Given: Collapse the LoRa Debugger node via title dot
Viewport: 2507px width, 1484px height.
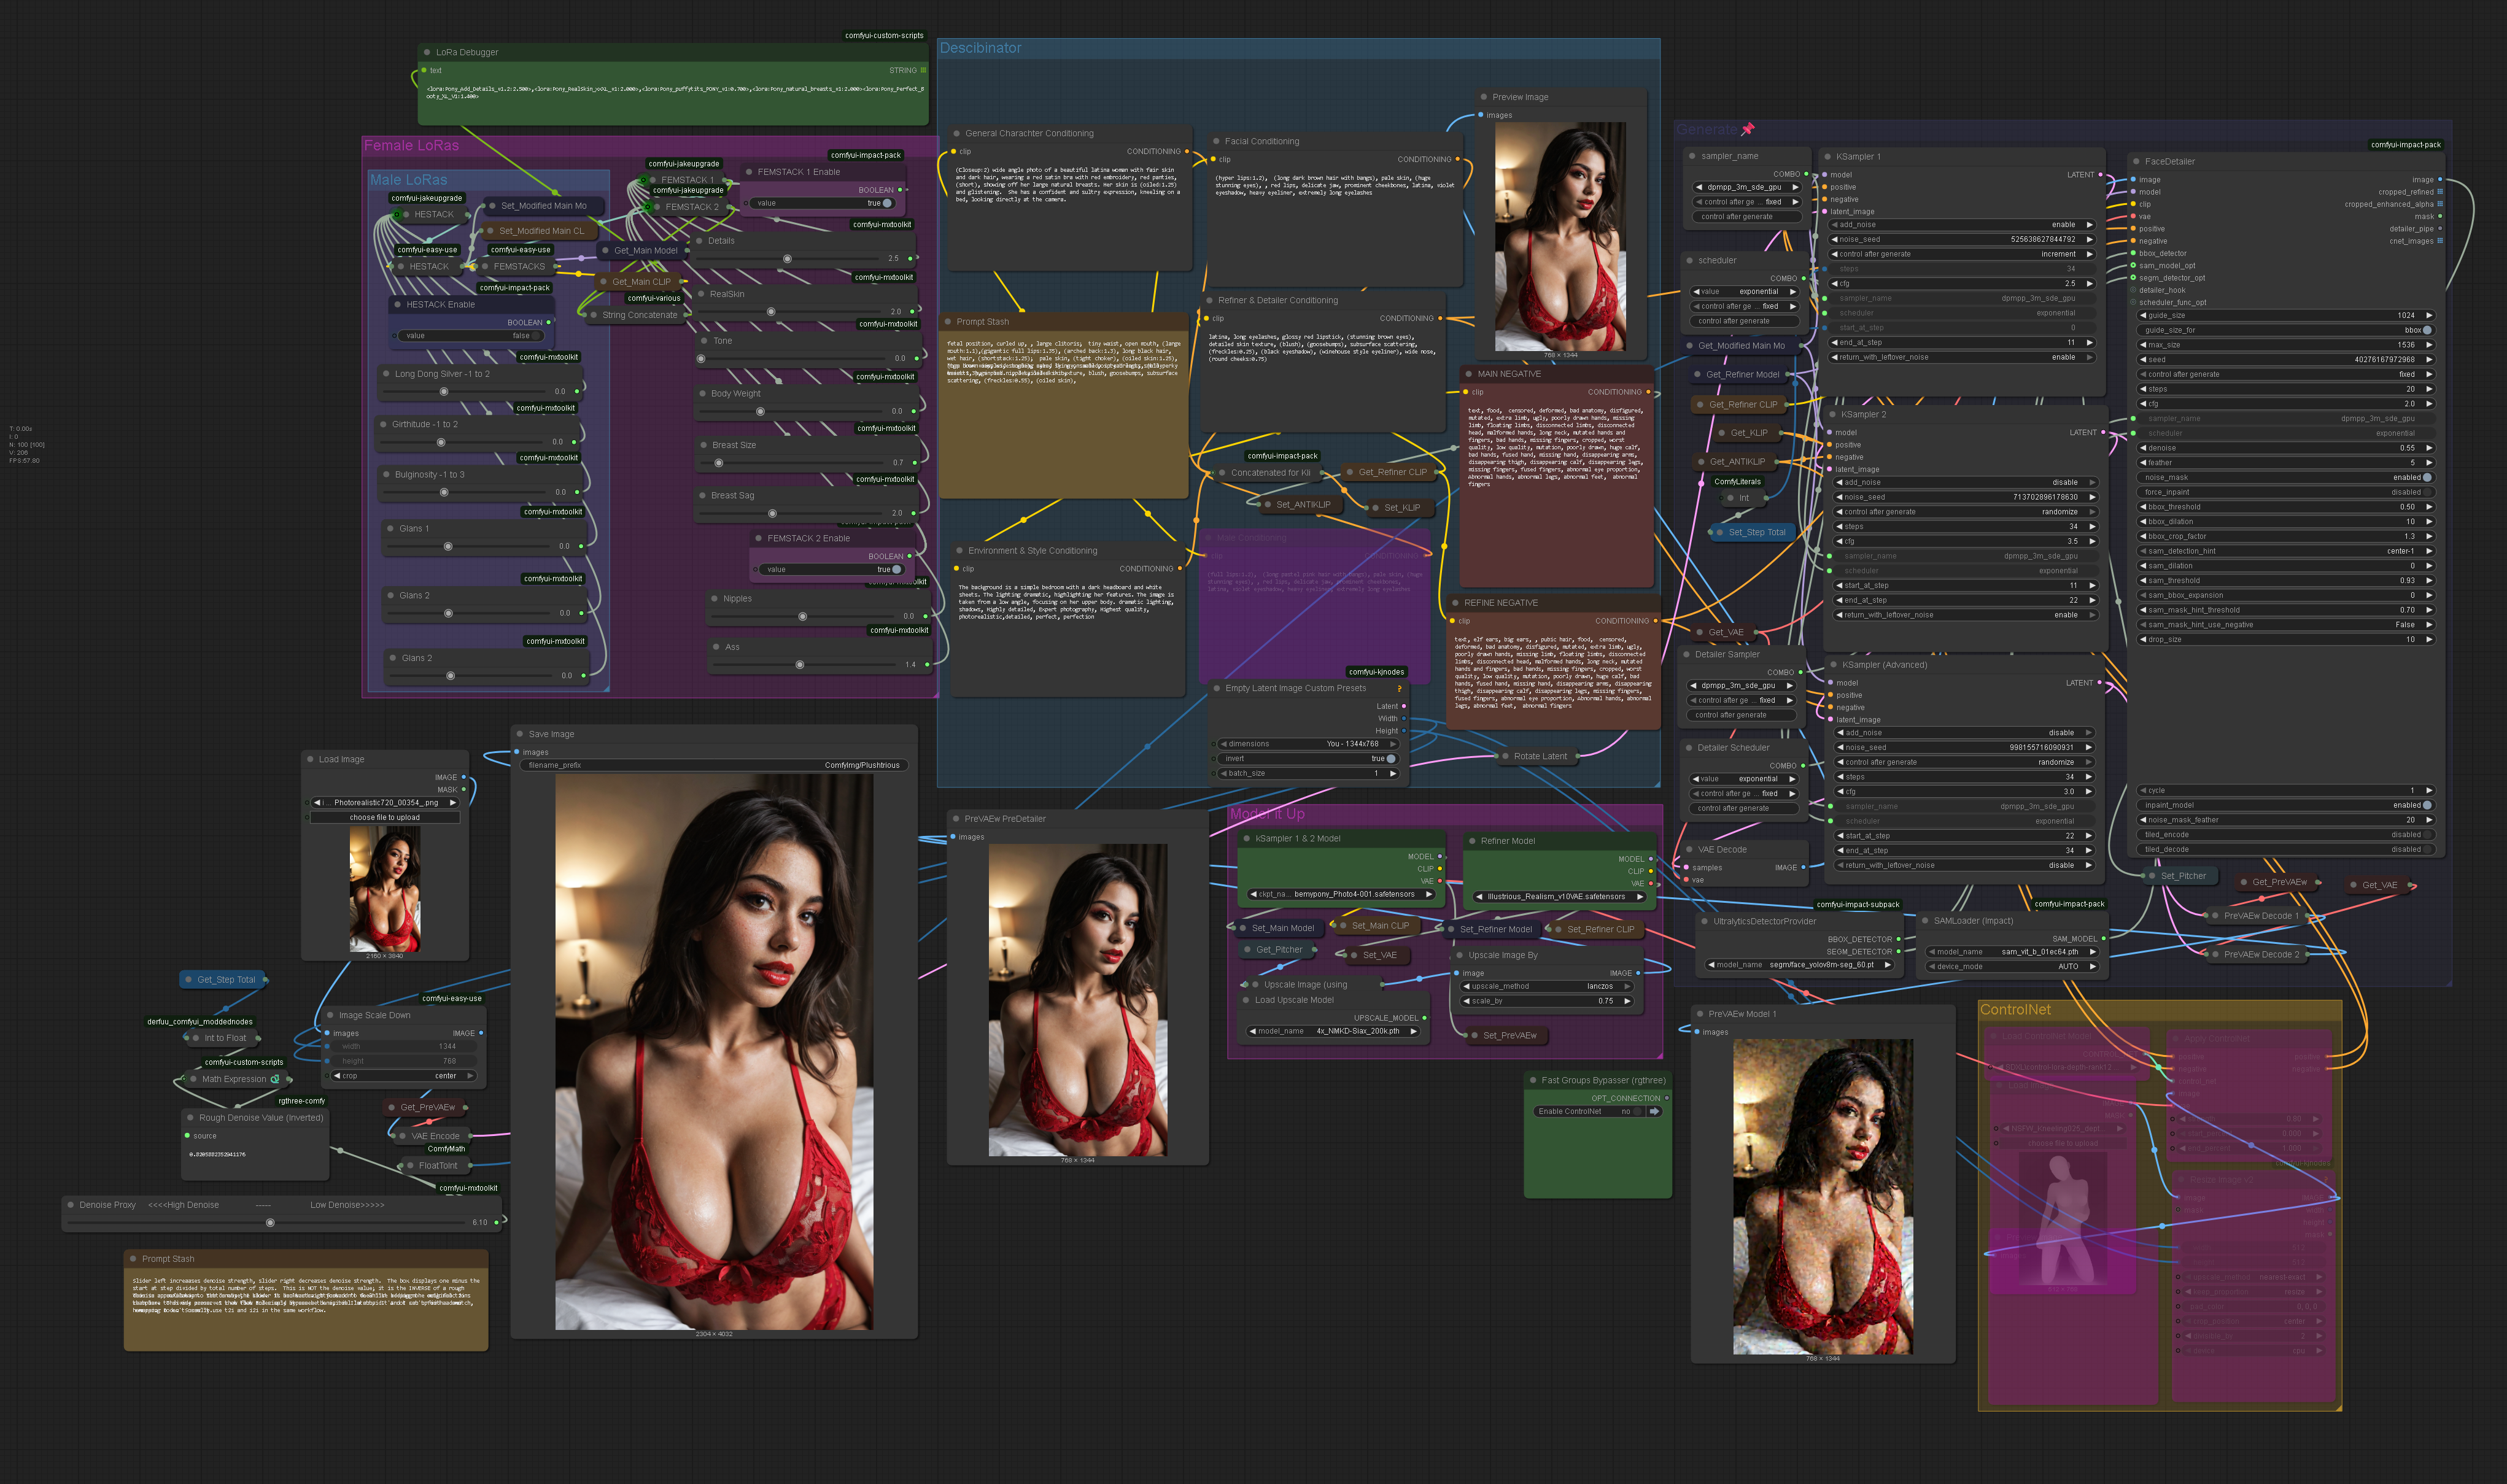Looking at the screenshot, I should tap(427, 52).
